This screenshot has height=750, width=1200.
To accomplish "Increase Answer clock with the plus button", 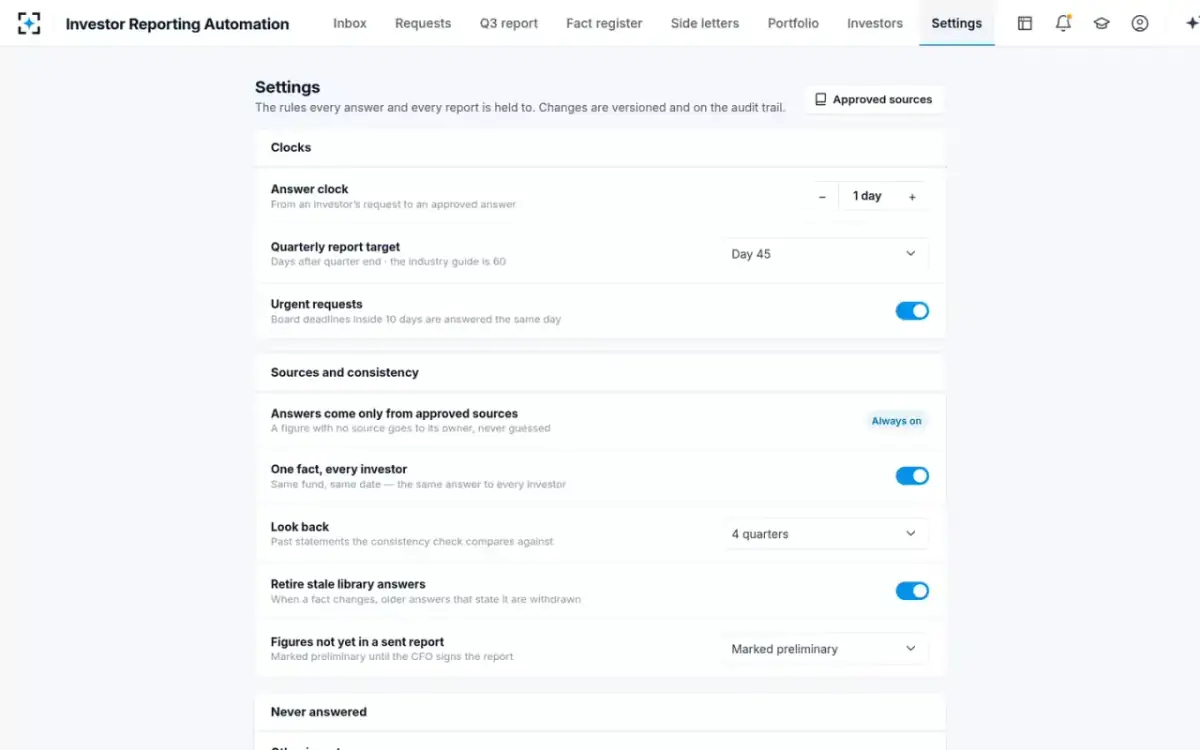I will (x=912, y=197).
